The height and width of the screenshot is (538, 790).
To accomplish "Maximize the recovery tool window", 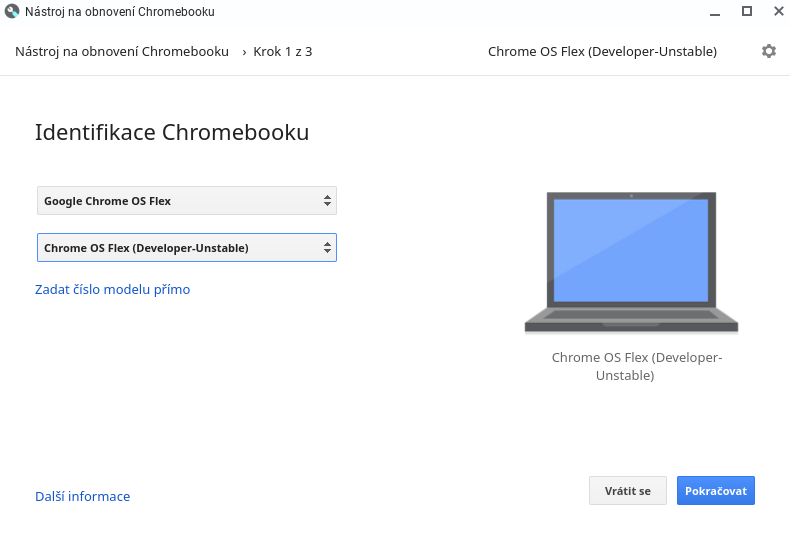I will [x=747, y=11].
